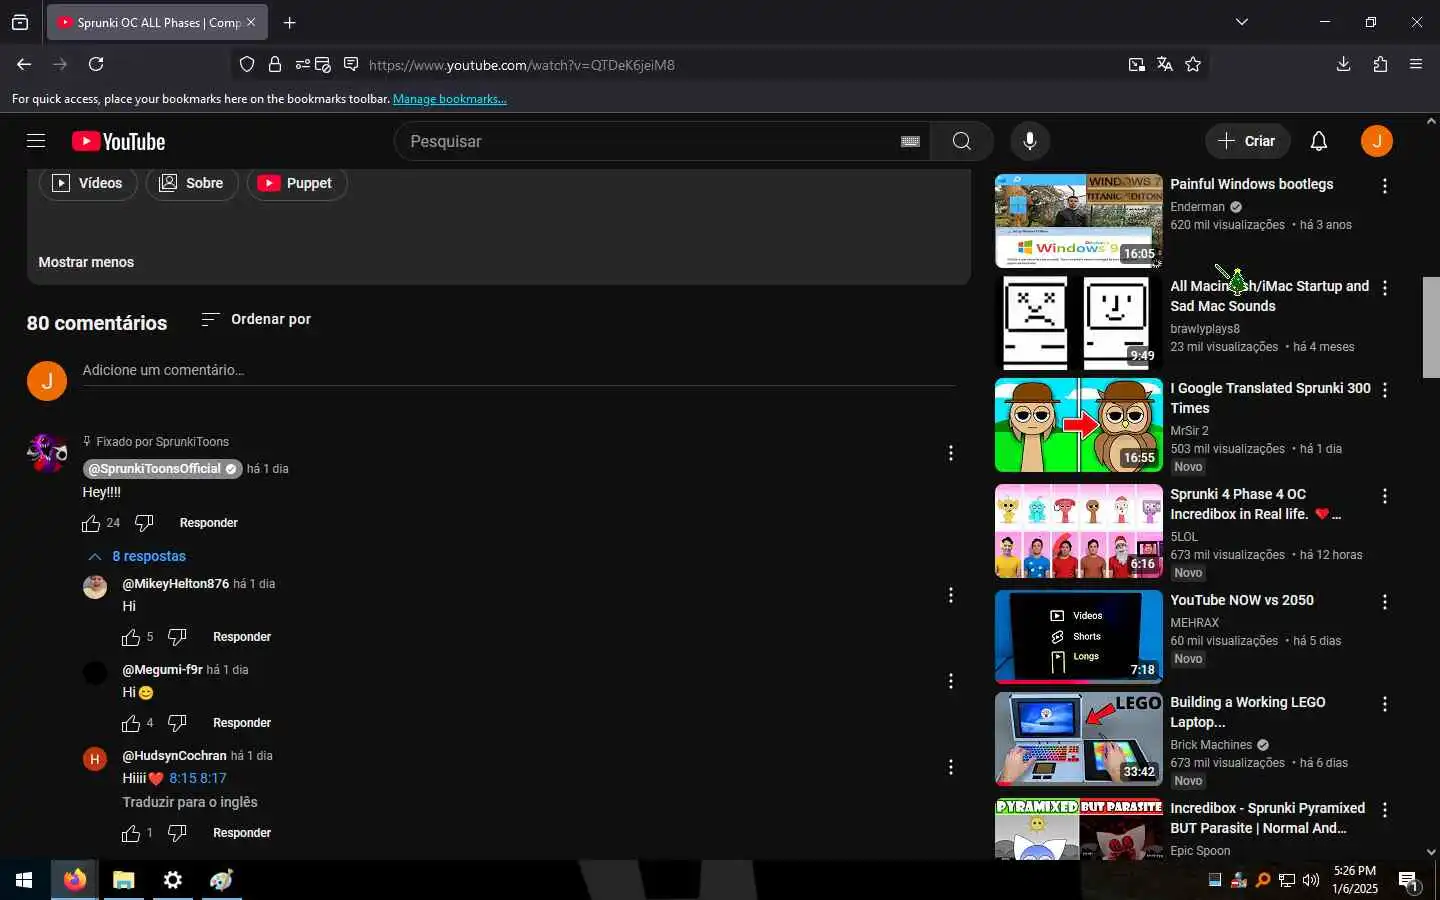The width and height of the screenshot is (1440, 900).
Task: Like MikeyHelton876's reply
Action: point(131,637)
